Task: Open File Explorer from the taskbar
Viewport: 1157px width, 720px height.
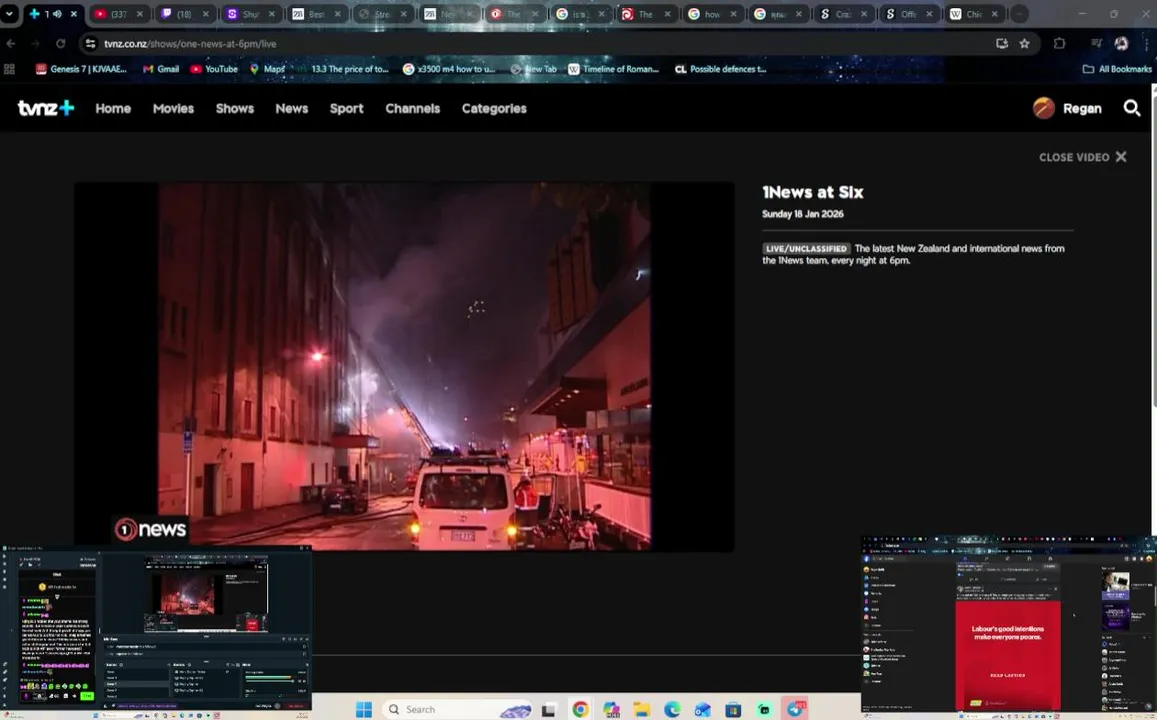Action: tap(642, 710)
